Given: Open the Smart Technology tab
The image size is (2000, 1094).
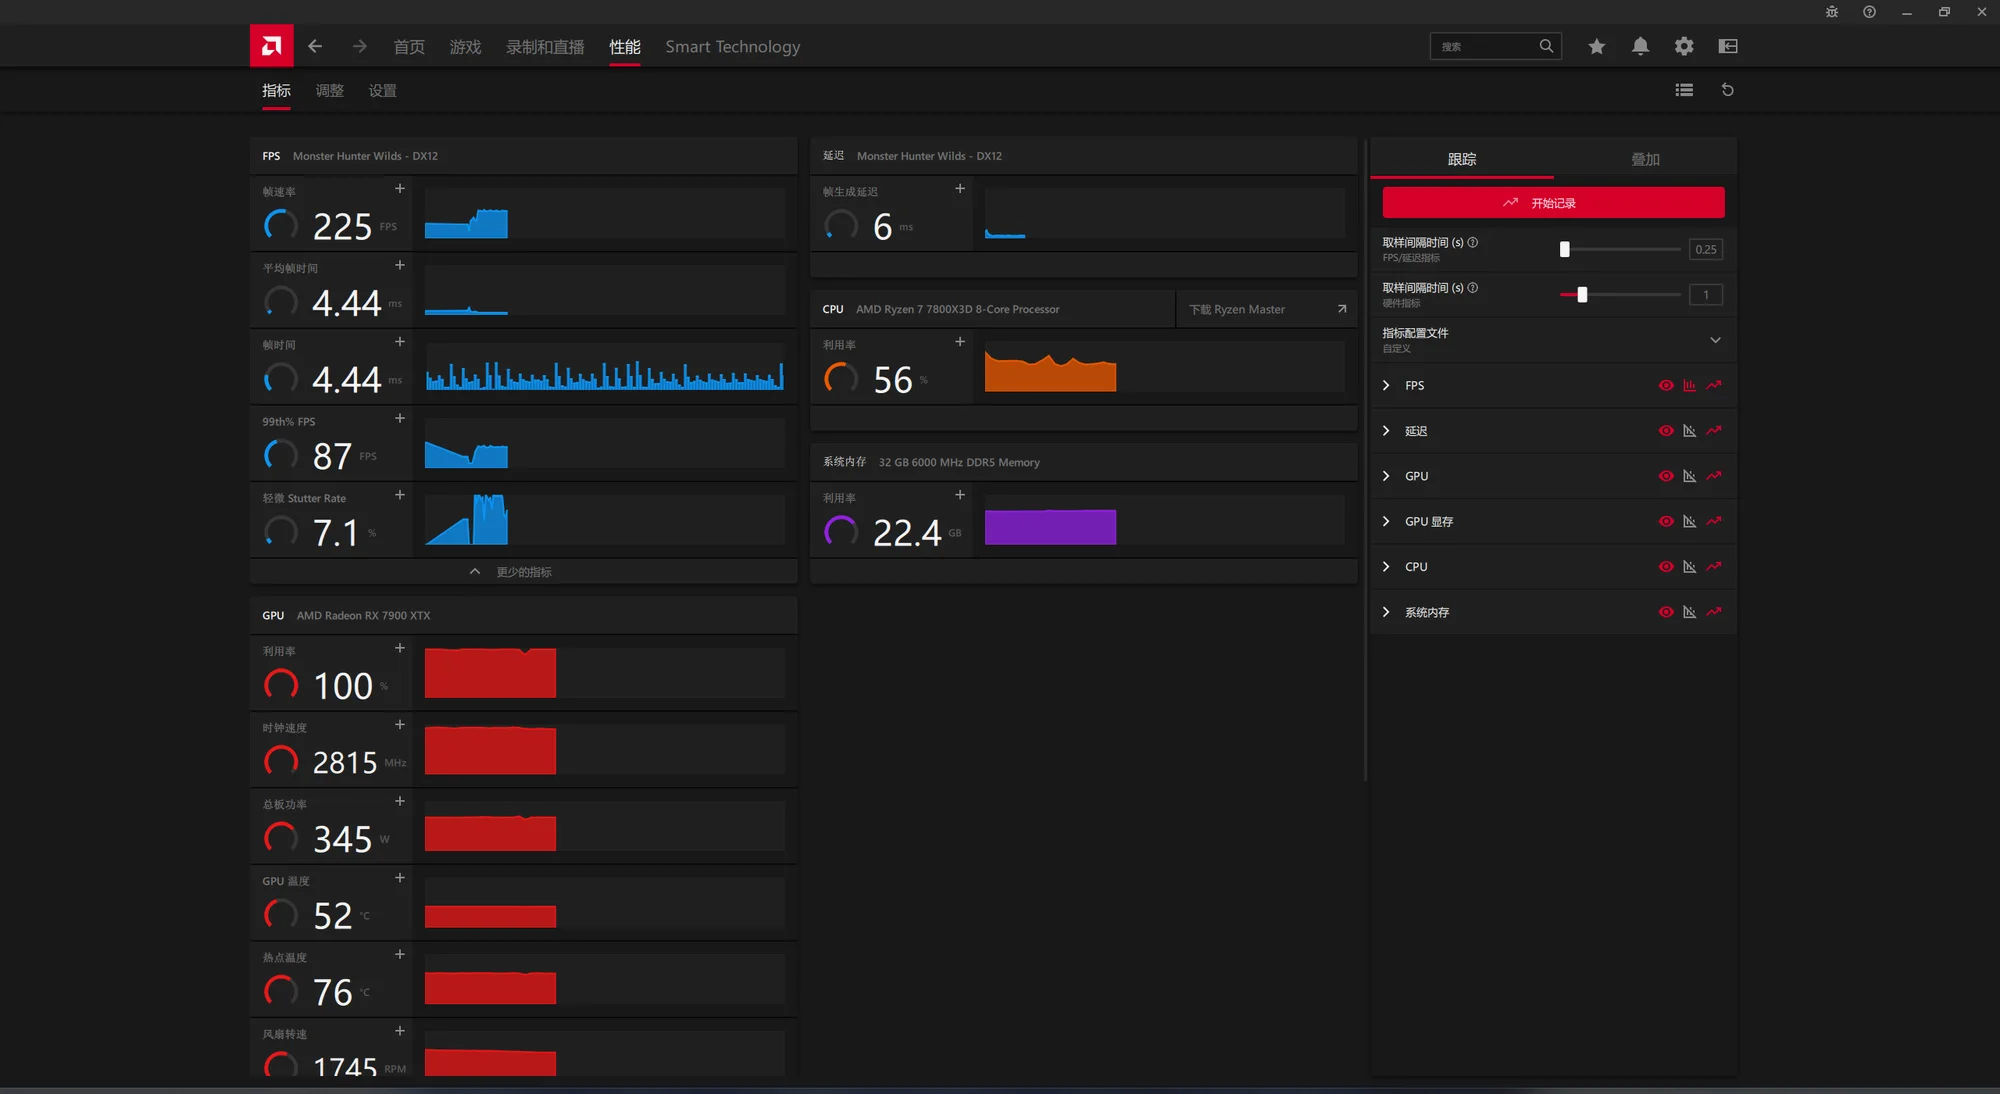Looking at the screenshot, I should pos(733,47).
